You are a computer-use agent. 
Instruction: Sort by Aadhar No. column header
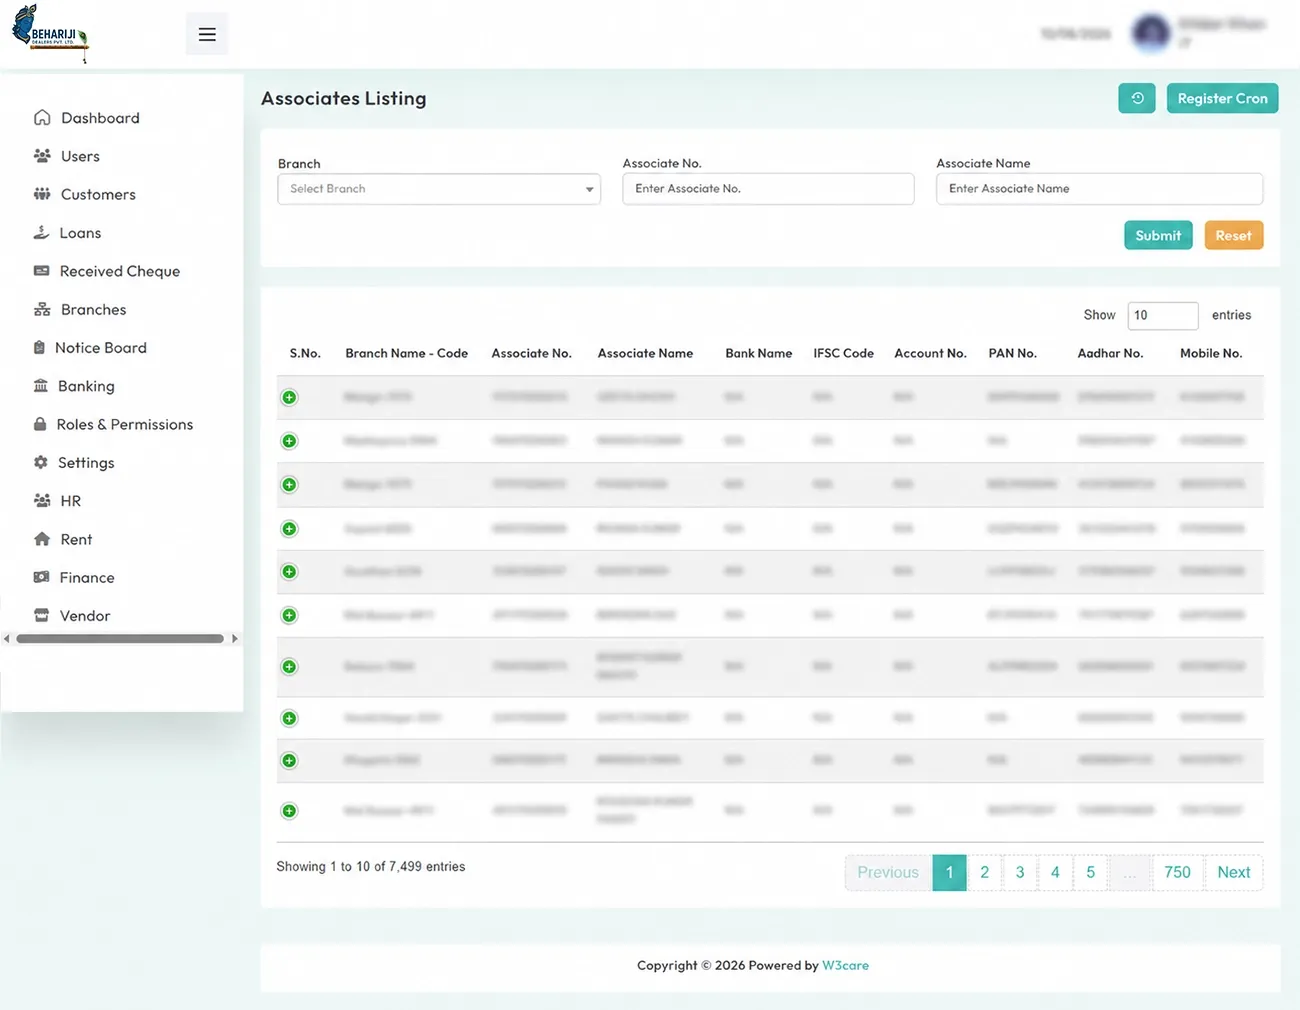[x=1110, y=353]
